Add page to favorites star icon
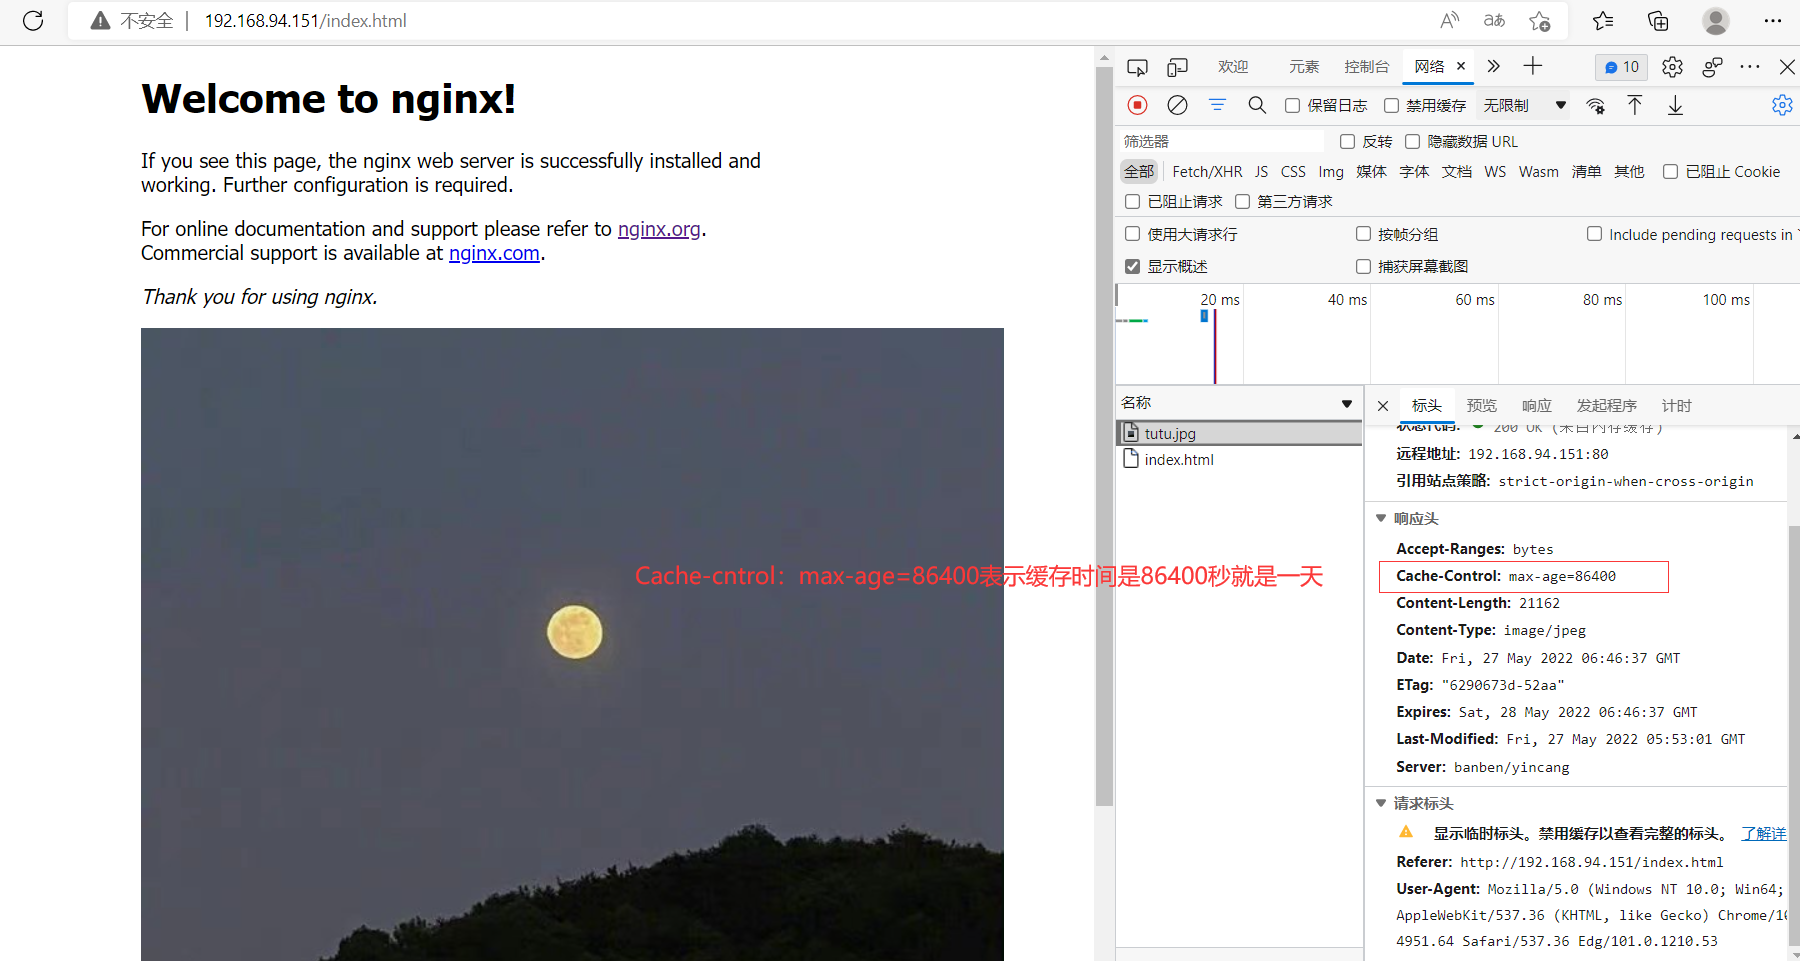This screenshot has height=961, width=1800. tap(1540, 21)
